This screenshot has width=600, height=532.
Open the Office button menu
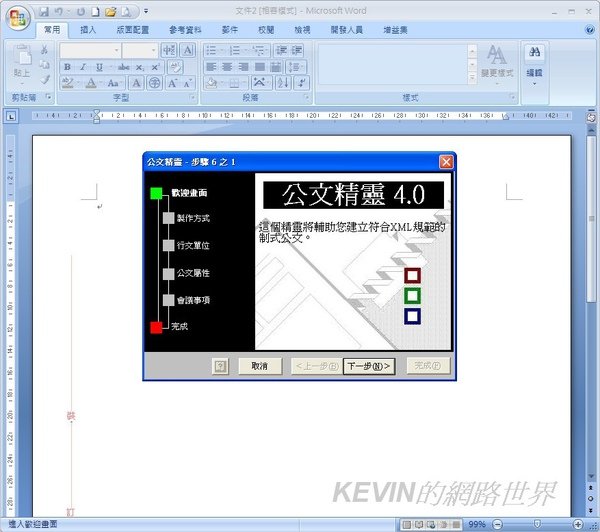point(18,18)
